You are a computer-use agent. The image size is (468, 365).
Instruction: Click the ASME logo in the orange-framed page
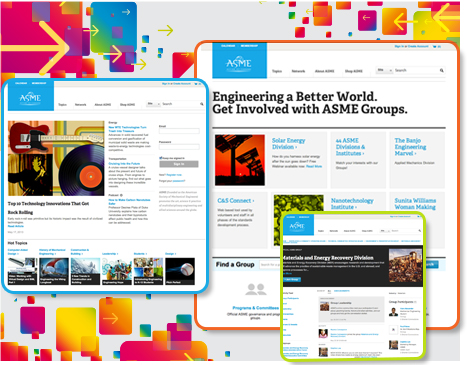(x=239, y=63)
